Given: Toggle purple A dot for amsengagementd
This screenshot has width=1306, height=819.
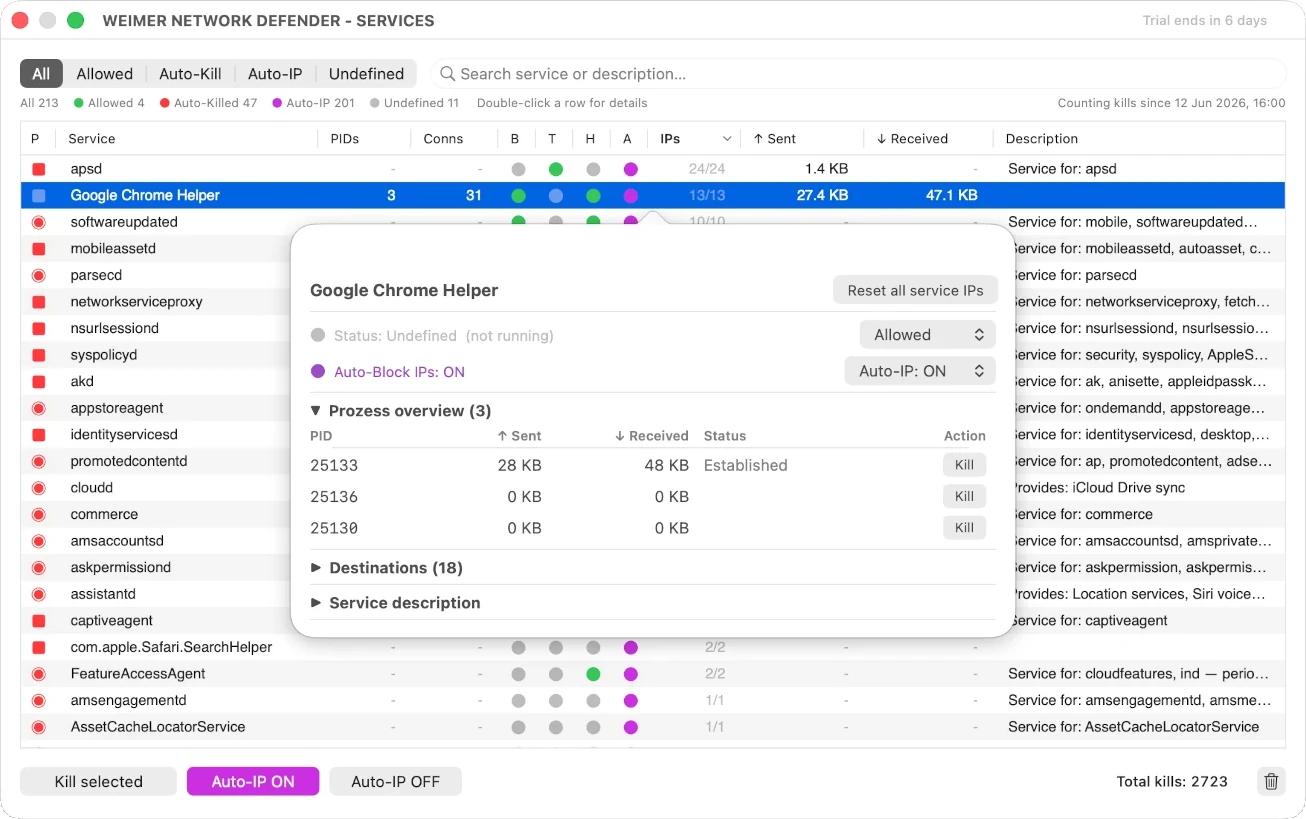Looking at the screenshot, I should coord(630,701).
